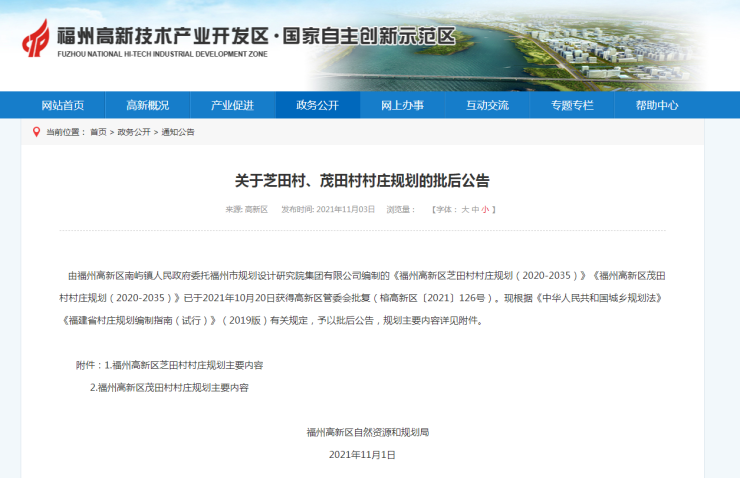
Task: Set font size to 大 (large)
Action: [464, 210]
